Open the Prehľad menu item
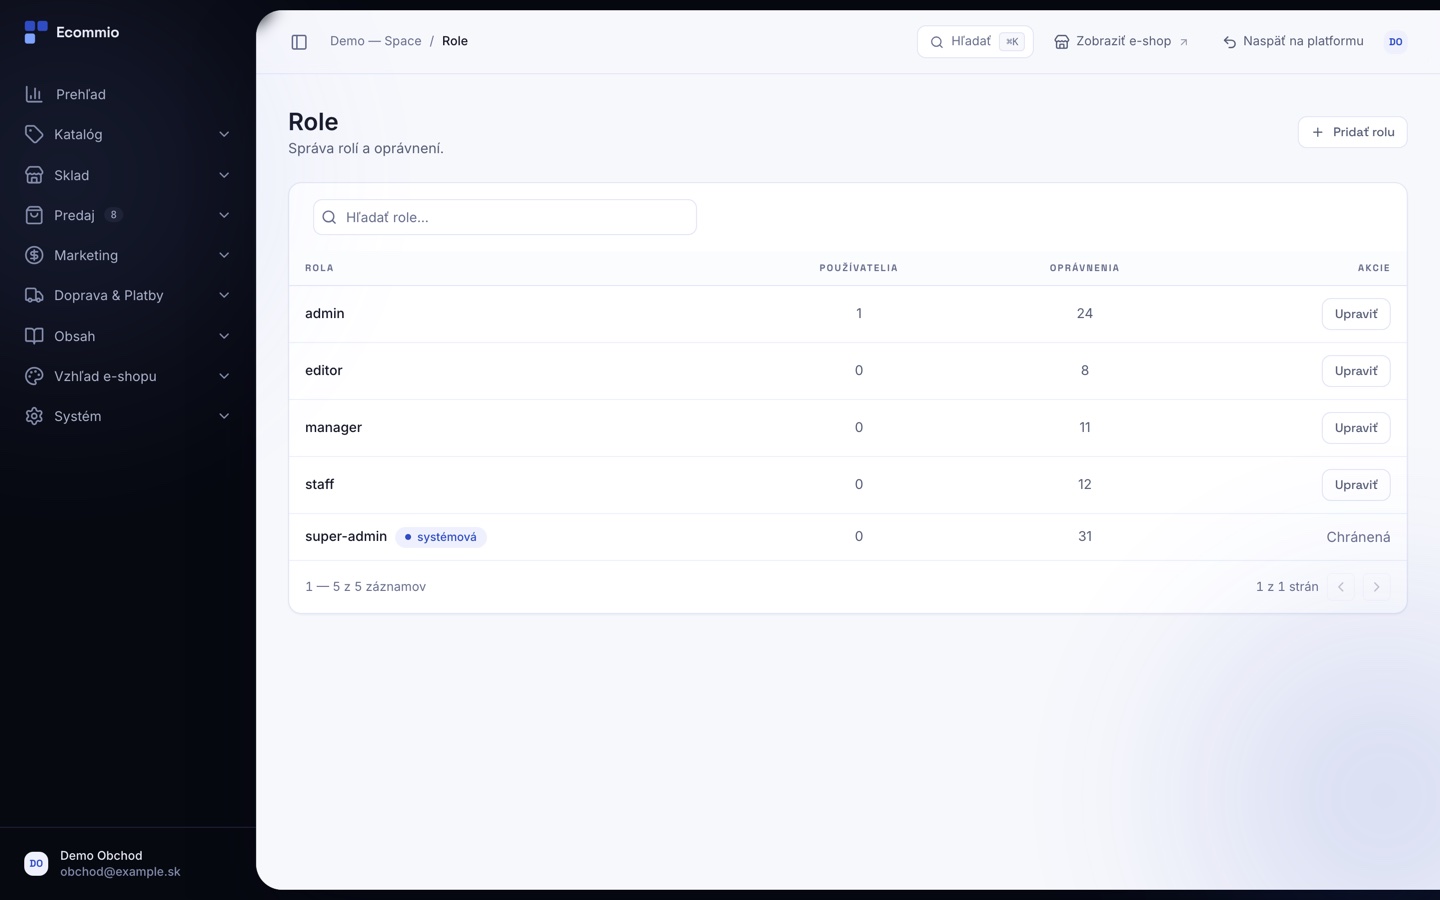Viewport: 1440px width, 900px height. click(128, 94)
